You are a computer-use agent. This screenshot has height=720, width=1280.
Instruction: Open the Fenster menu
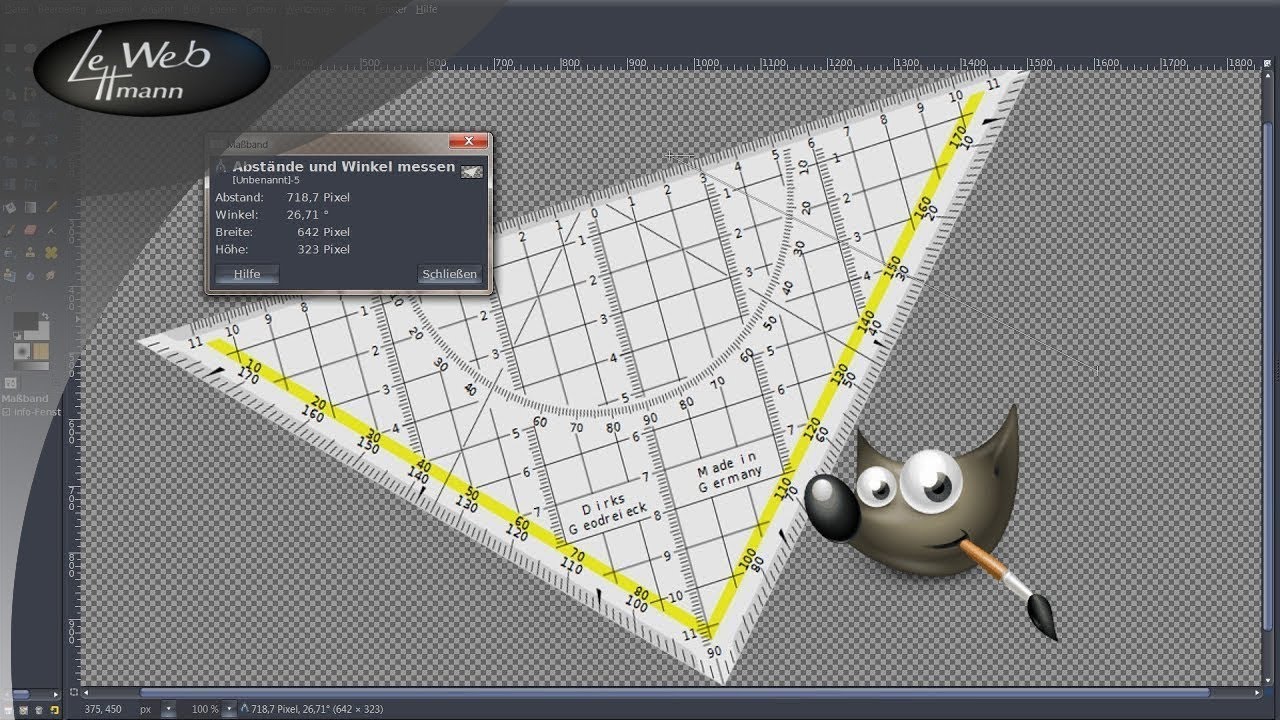coord(391,9)
